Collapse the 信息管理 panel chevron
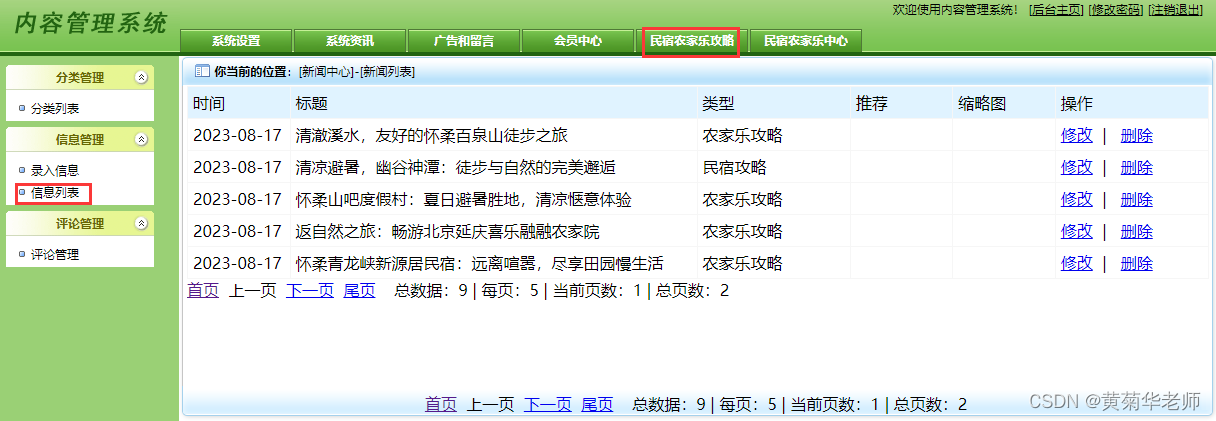 click(x=141, y=140)
